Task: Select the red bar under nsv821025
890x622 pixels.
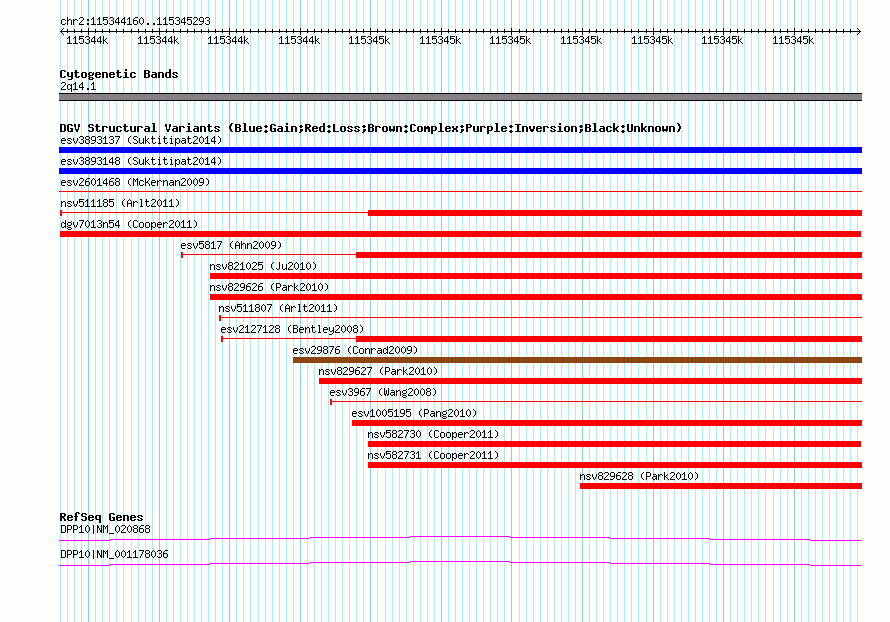Action: (x=536, y=276)
